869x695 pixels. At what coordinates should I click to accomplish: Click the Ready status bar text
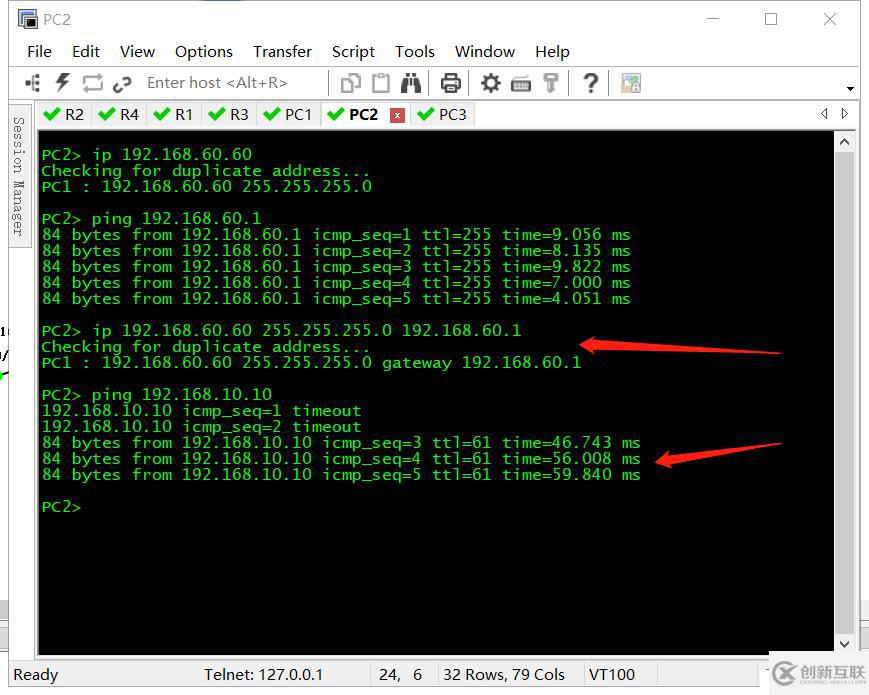35,674
